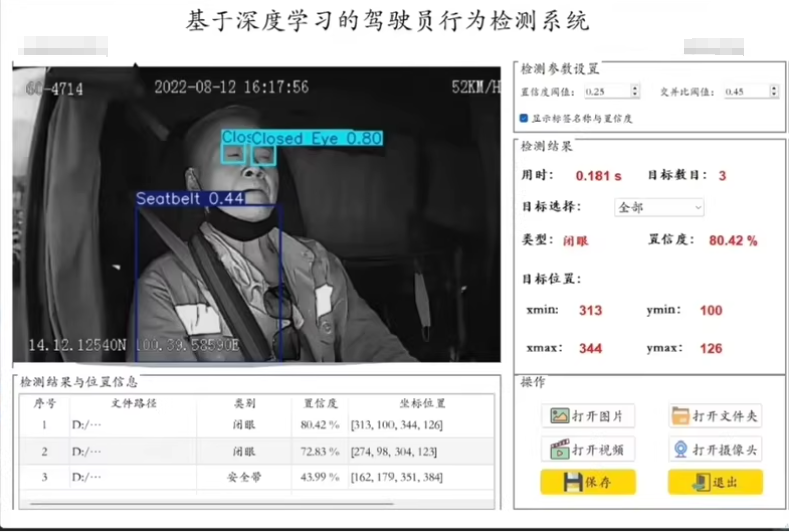Screen dimensions: 789x532
Task: Click the 打开图片 button label
Action: (597, 416)
